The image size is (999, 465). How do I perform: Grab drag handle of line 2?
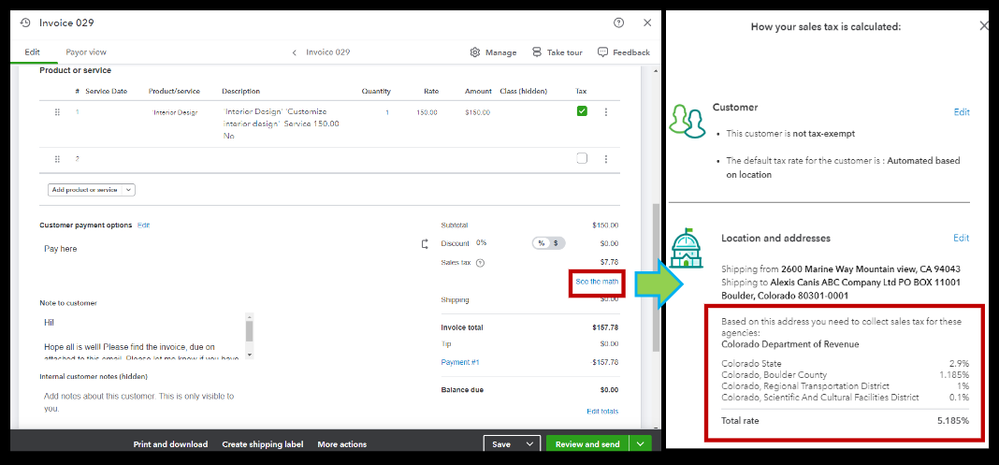(57, 159)
